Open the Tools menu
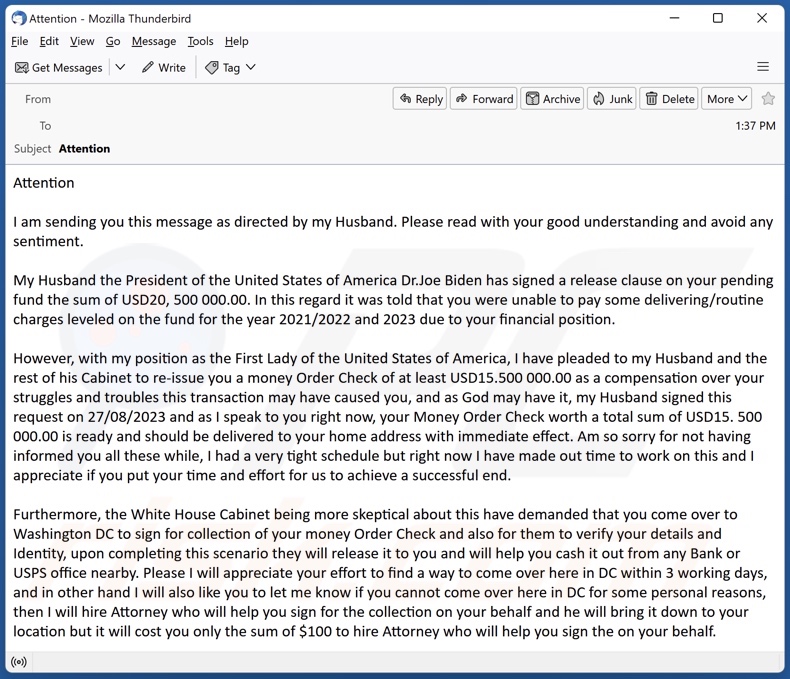Viewport: 790px width, 679px height. pyautogui.click(x=201, y=41)
